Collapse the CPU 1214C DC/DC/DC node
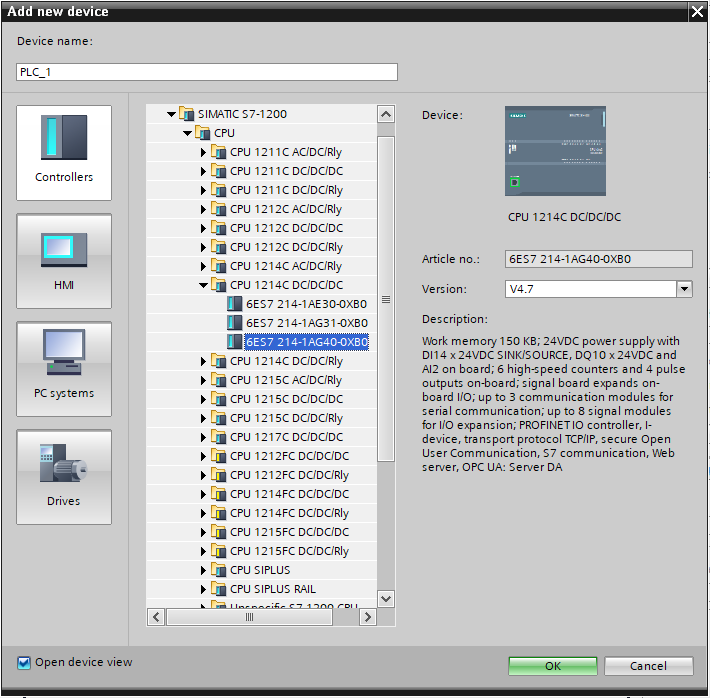710x698 pixels. [x=204, y=285]
